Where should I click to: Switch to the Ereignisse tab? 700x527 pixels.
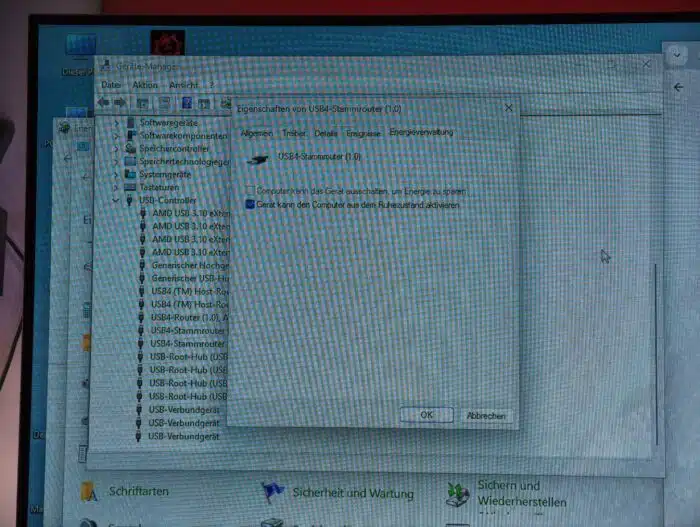pyautogui.click(x=363, y=133)
